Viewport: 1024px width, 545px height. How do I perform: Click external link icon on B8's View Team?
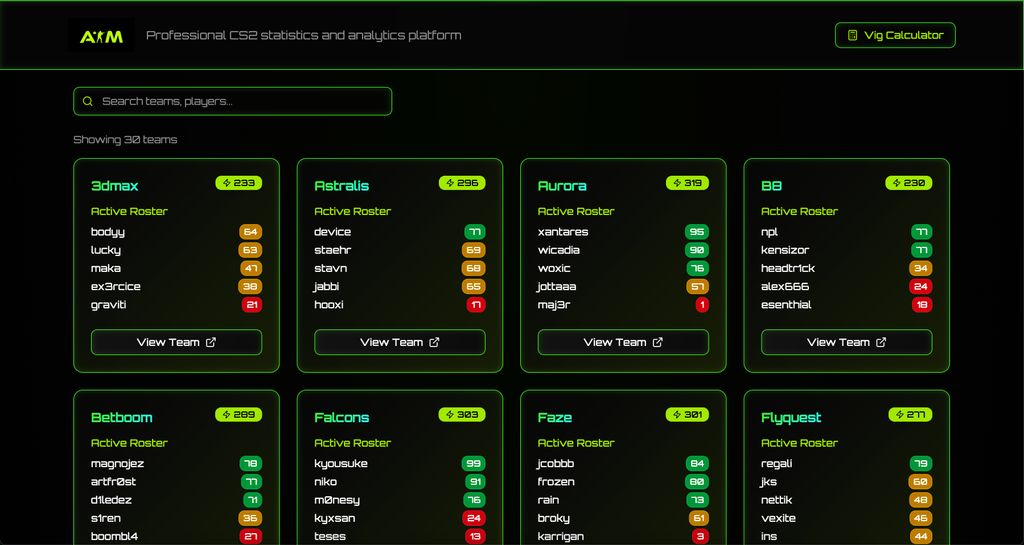[881, 342]
